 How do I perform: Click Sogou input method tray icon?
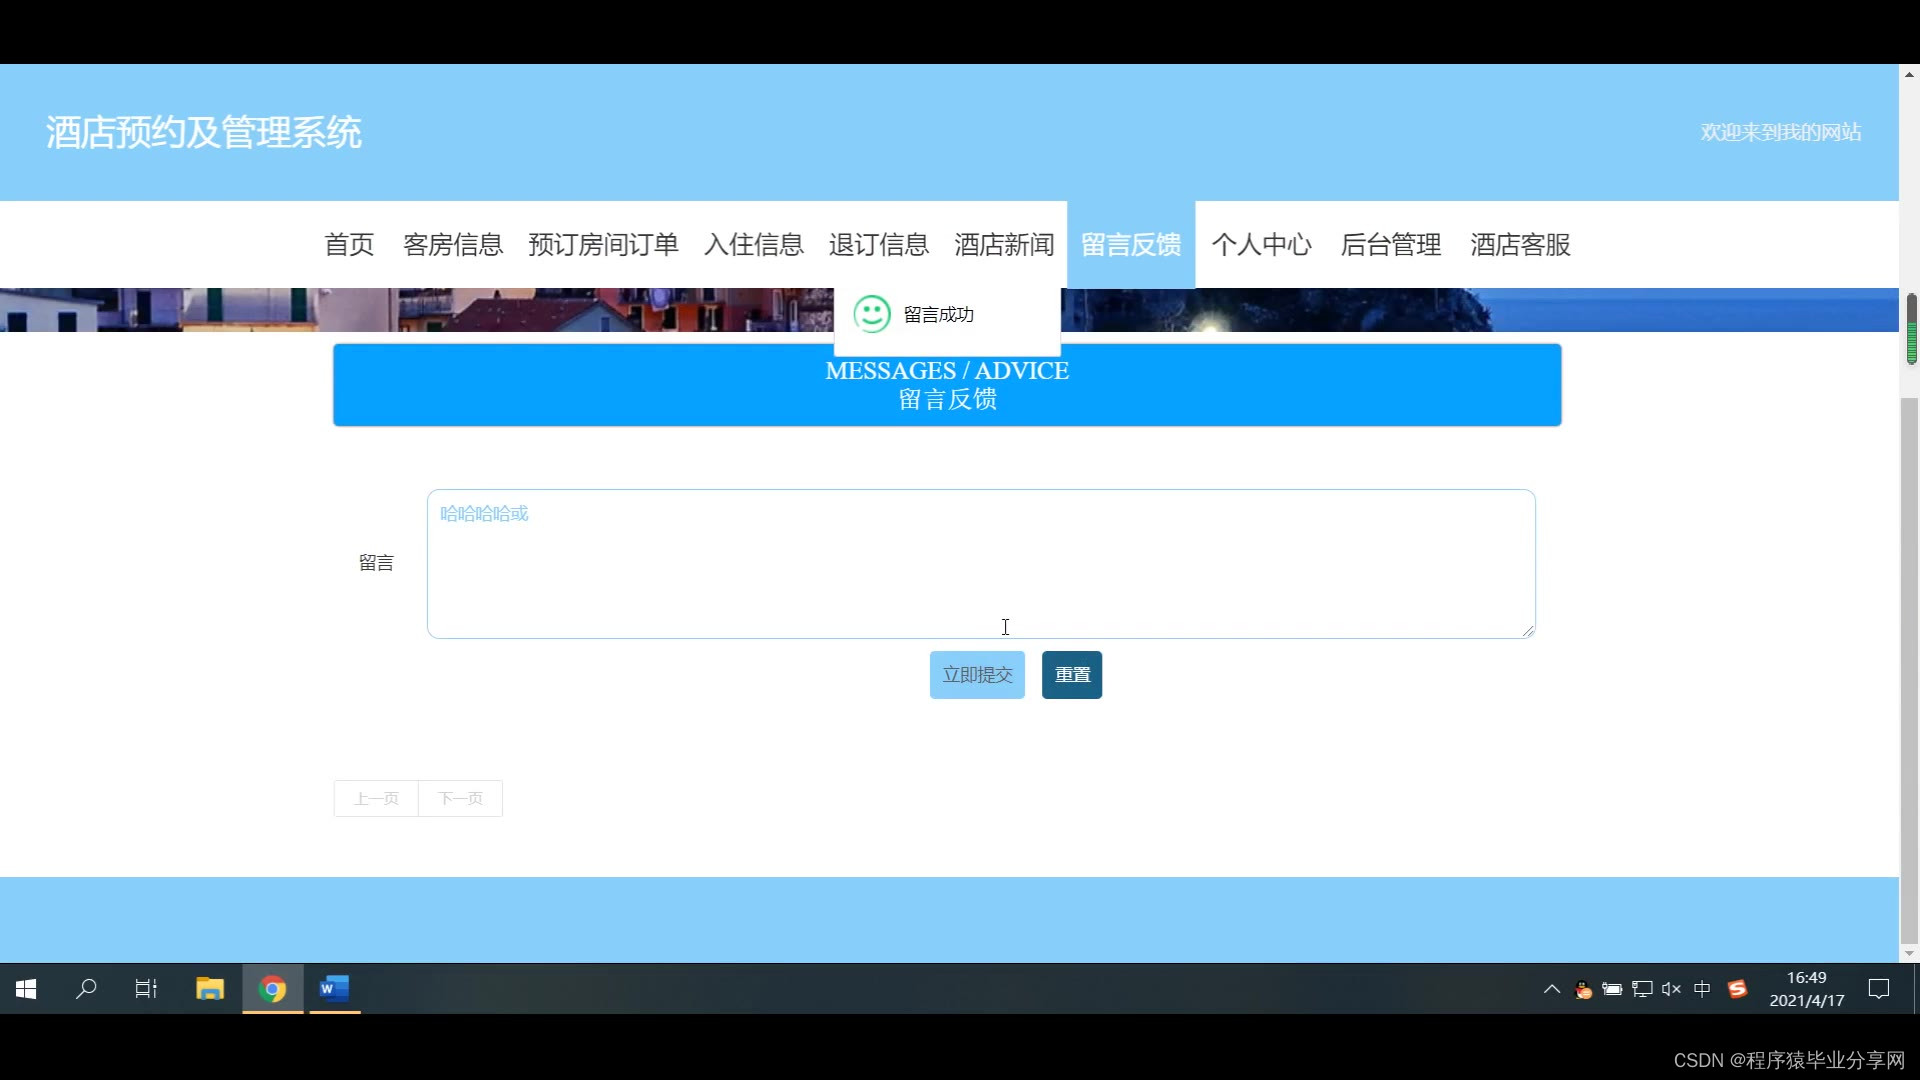(1738, 989)
